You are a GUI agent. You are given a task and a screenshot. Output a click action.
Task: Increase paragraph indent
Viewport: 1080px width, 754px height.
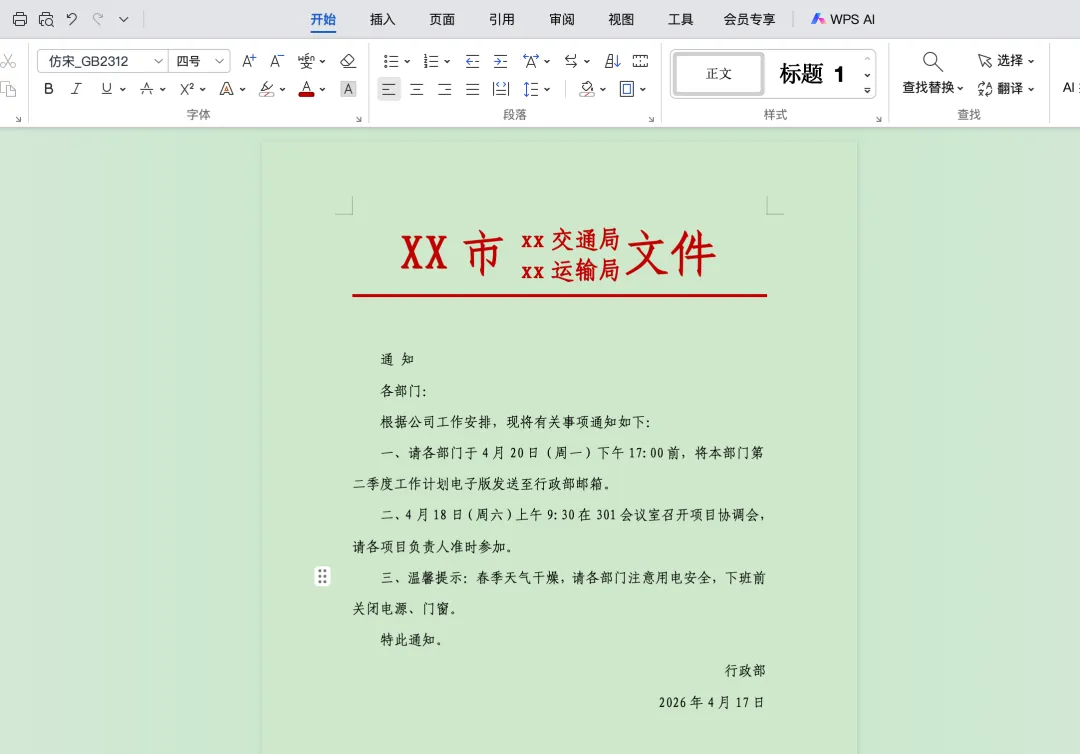500,61
